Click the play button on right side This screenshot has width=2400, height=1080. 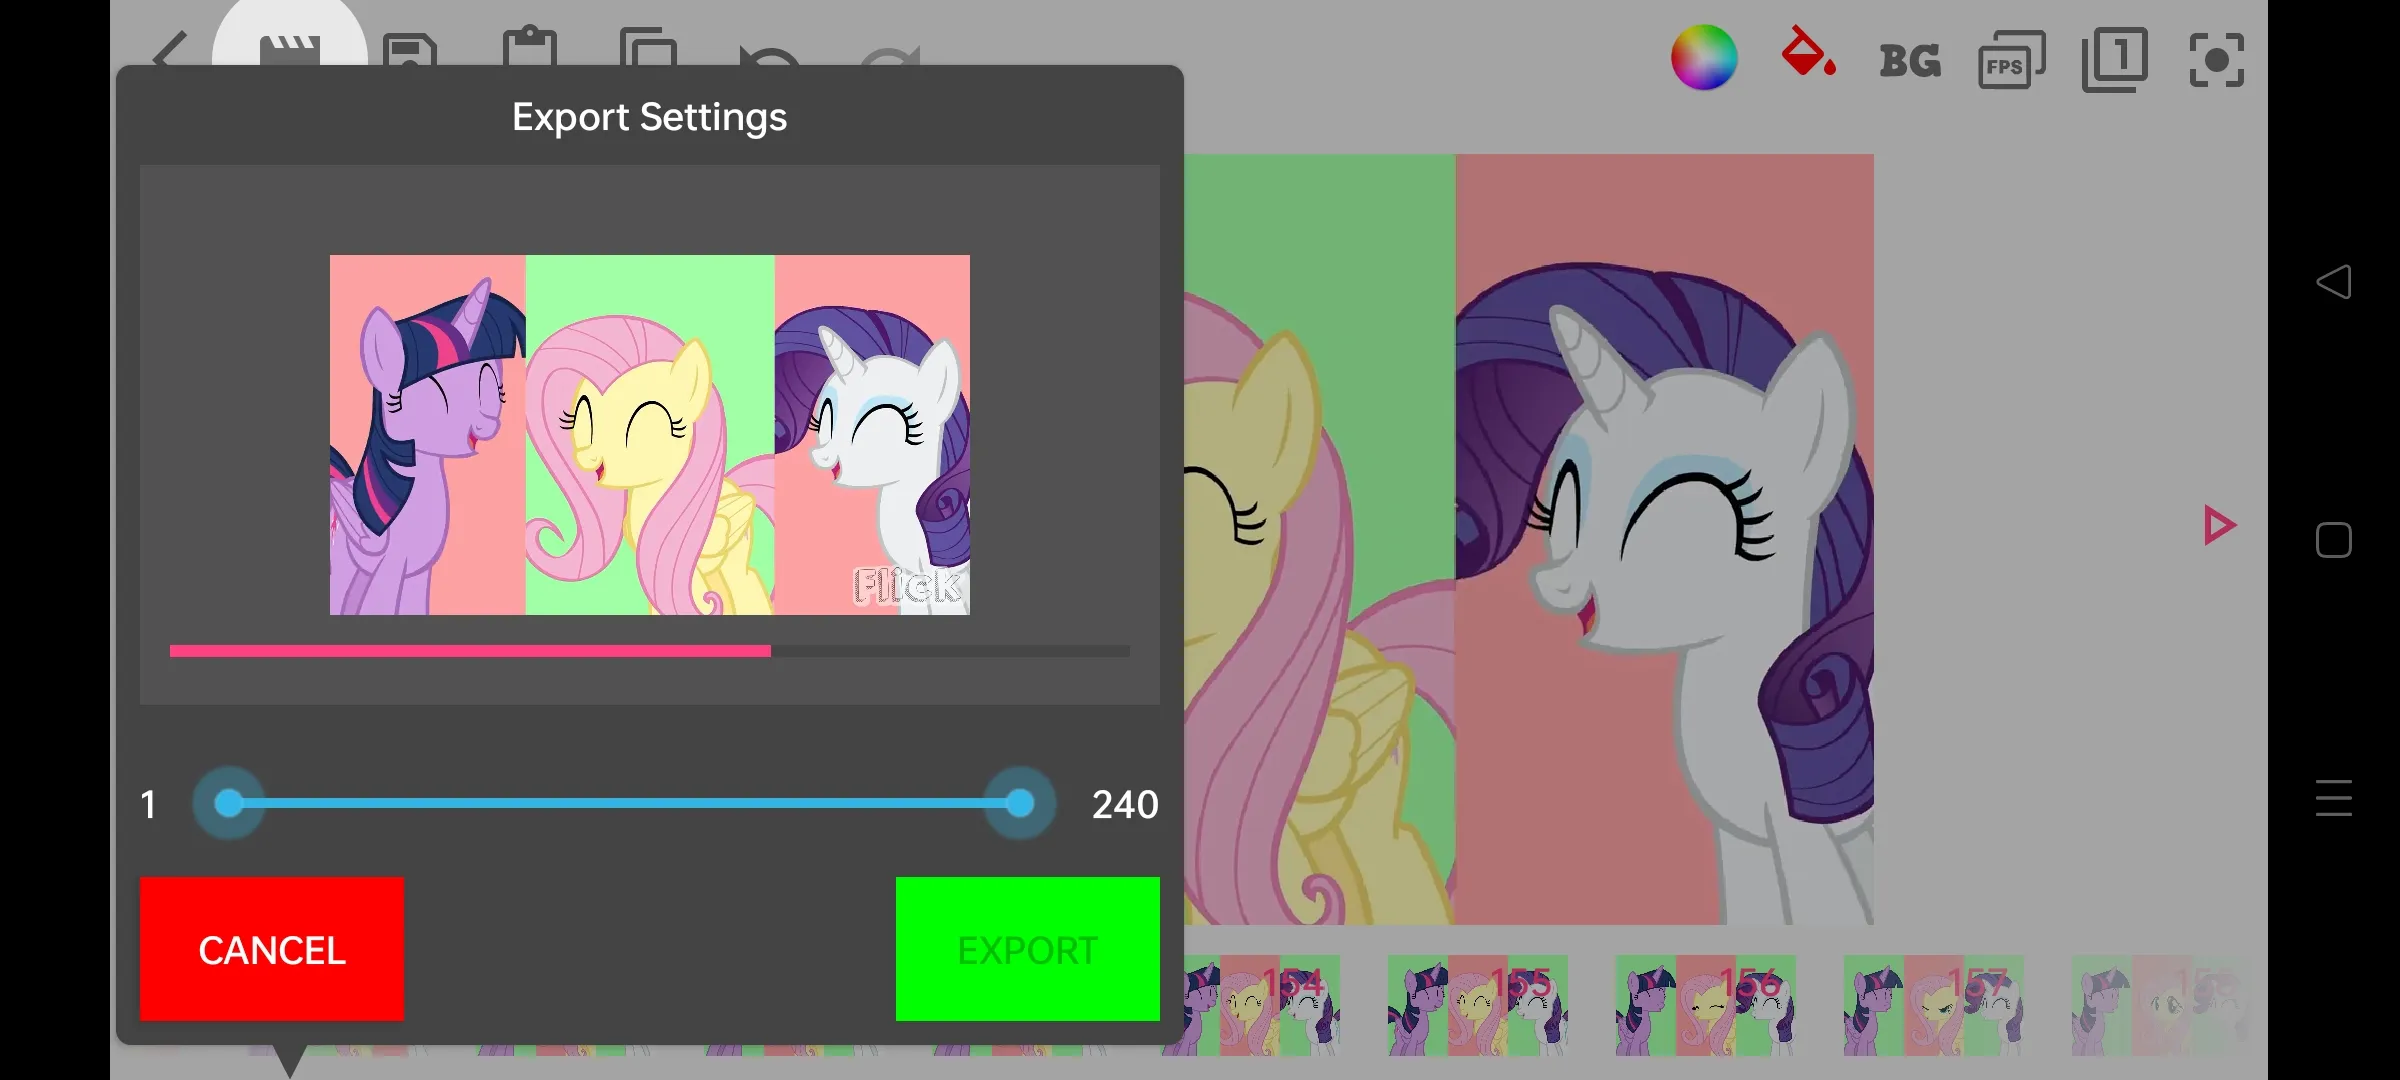click(2218, 526)
